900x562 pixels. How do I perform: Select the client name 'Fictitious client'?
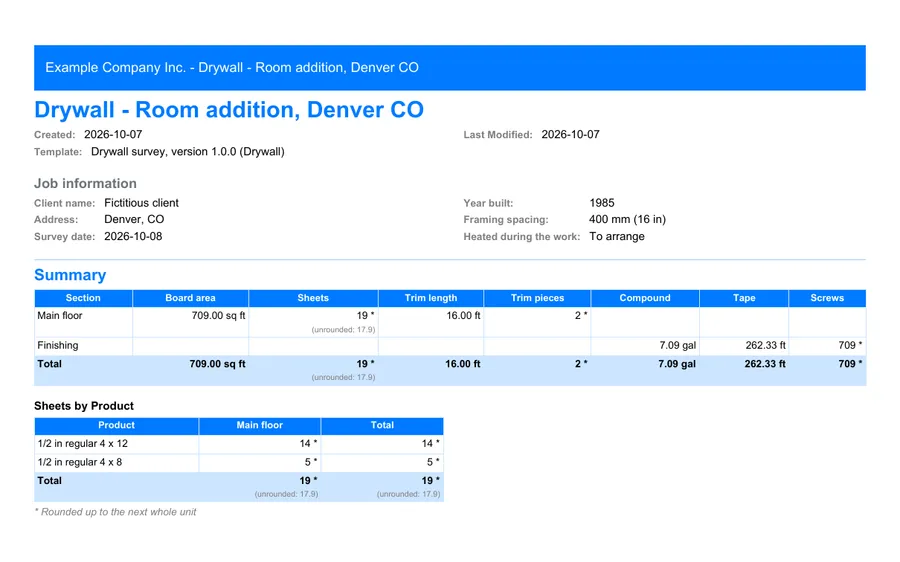coord(141,203)
